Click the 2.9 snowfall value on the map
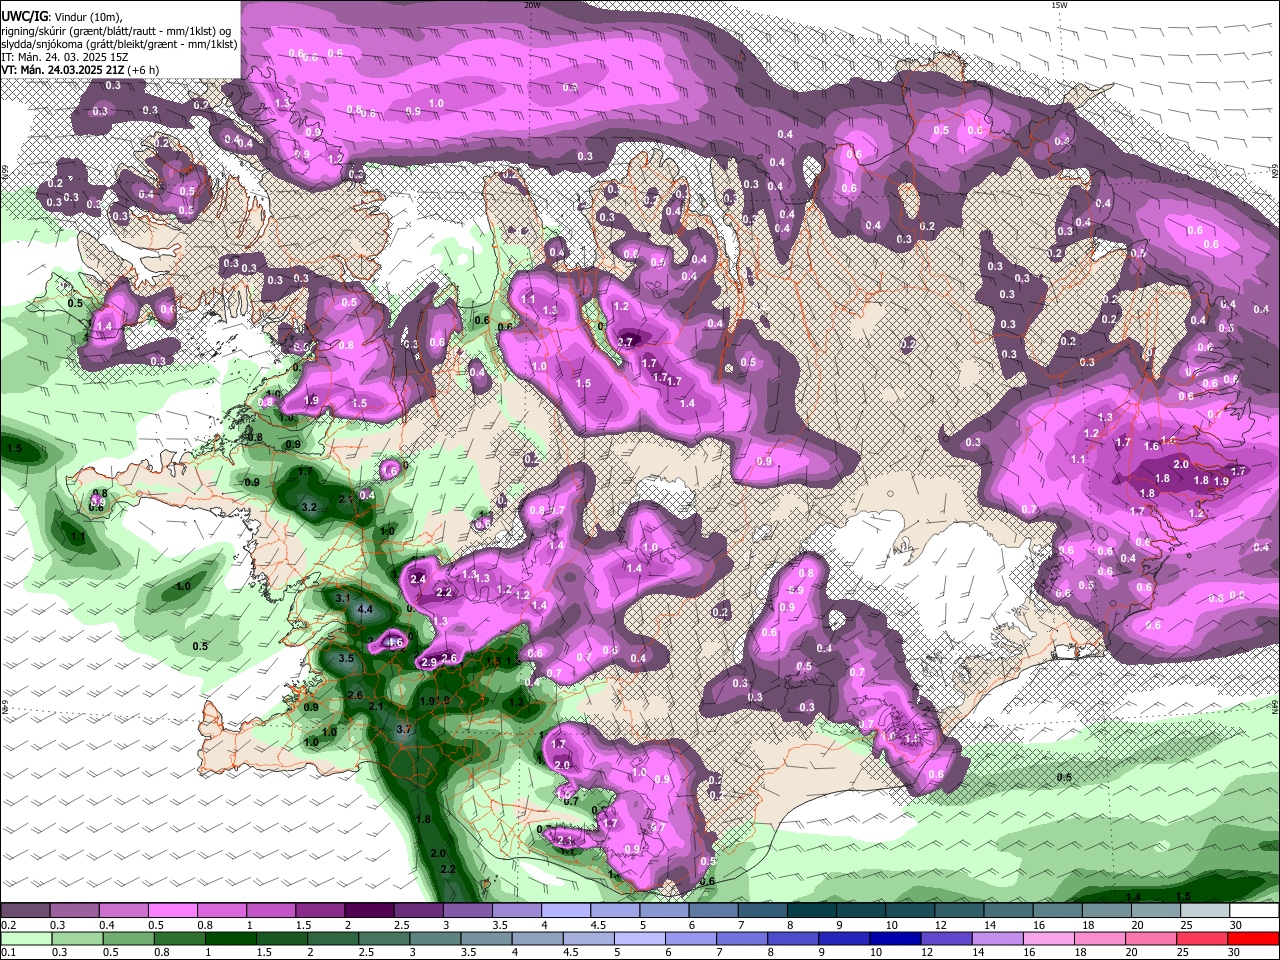 [428, 662]
